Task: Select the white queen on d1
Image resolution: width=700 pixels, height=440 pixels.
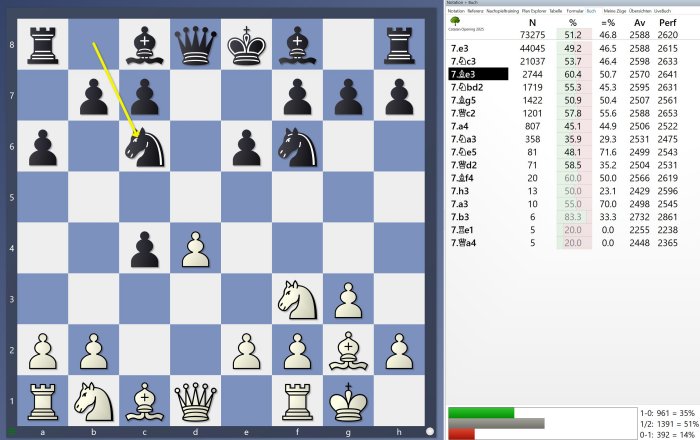Action: coord(193,393)
